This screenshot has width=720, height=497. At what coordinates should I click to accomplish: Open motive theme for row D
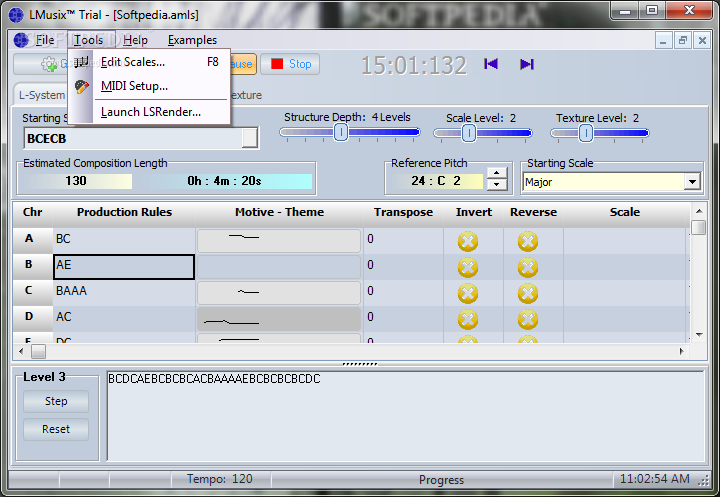click(279, 319)
